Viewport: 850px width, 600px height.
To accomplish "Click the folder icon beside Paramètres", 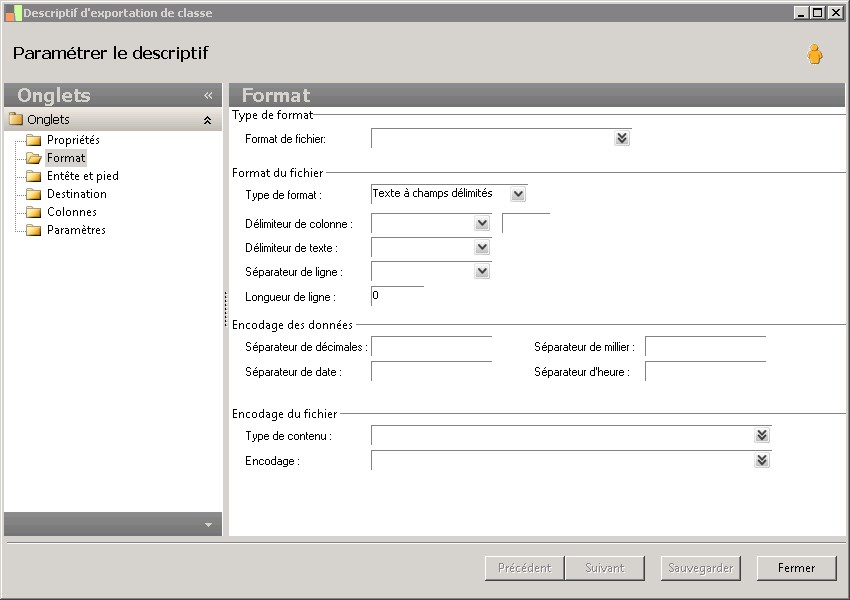I will click(x=34, y=230).
